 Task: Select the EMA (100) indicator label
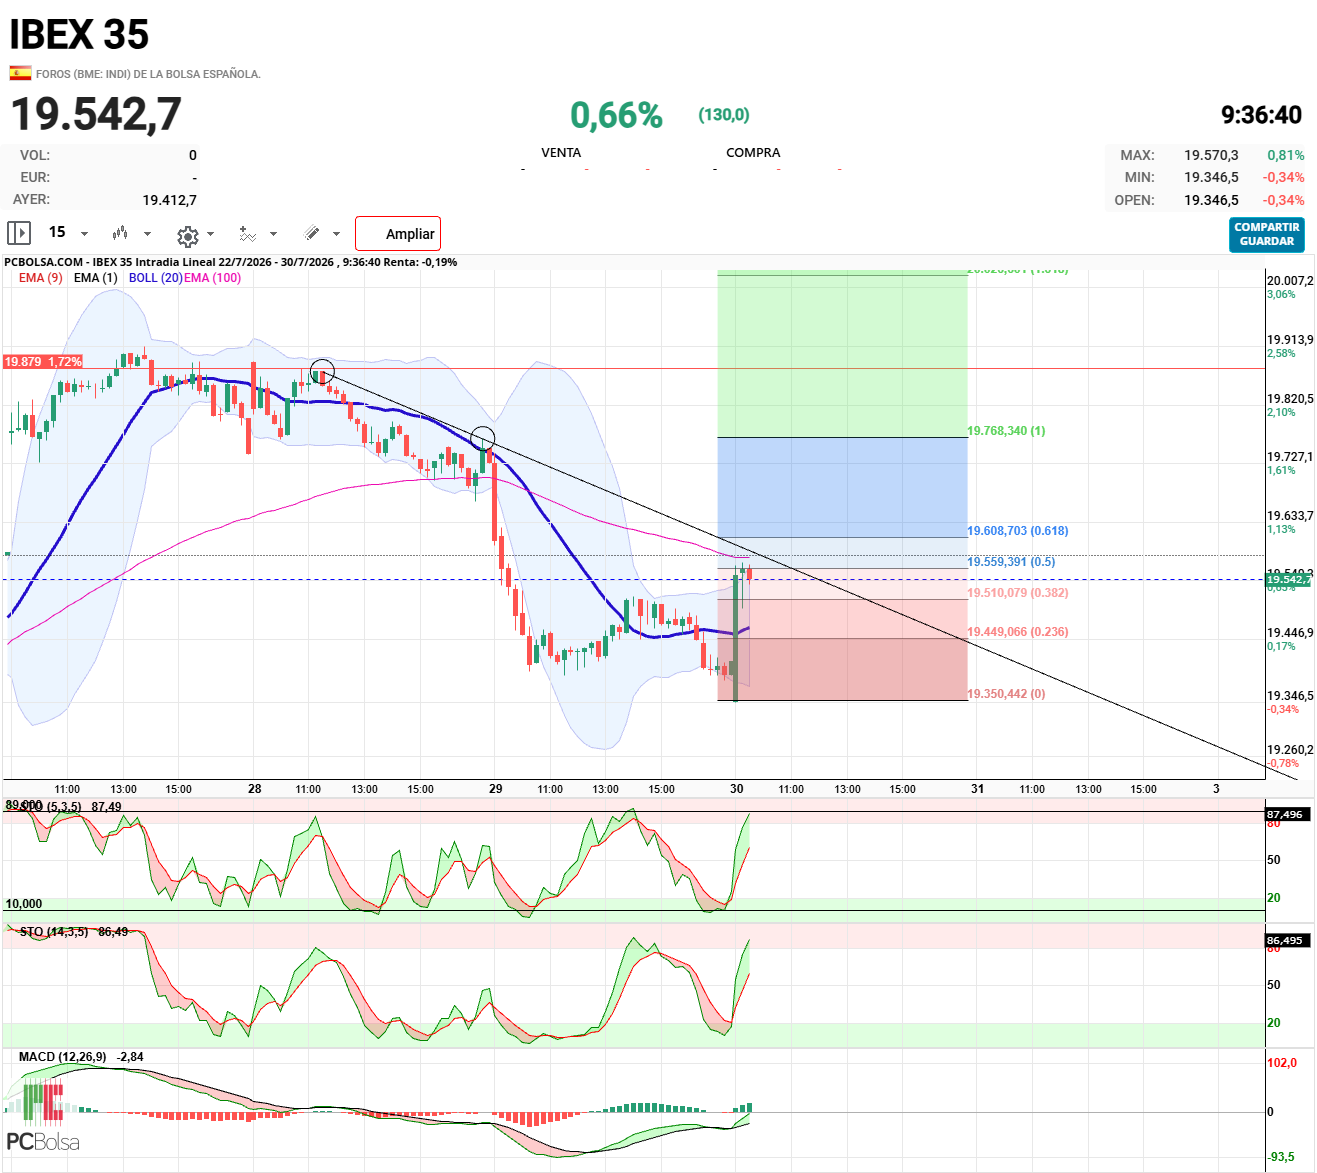pos(212,278)
